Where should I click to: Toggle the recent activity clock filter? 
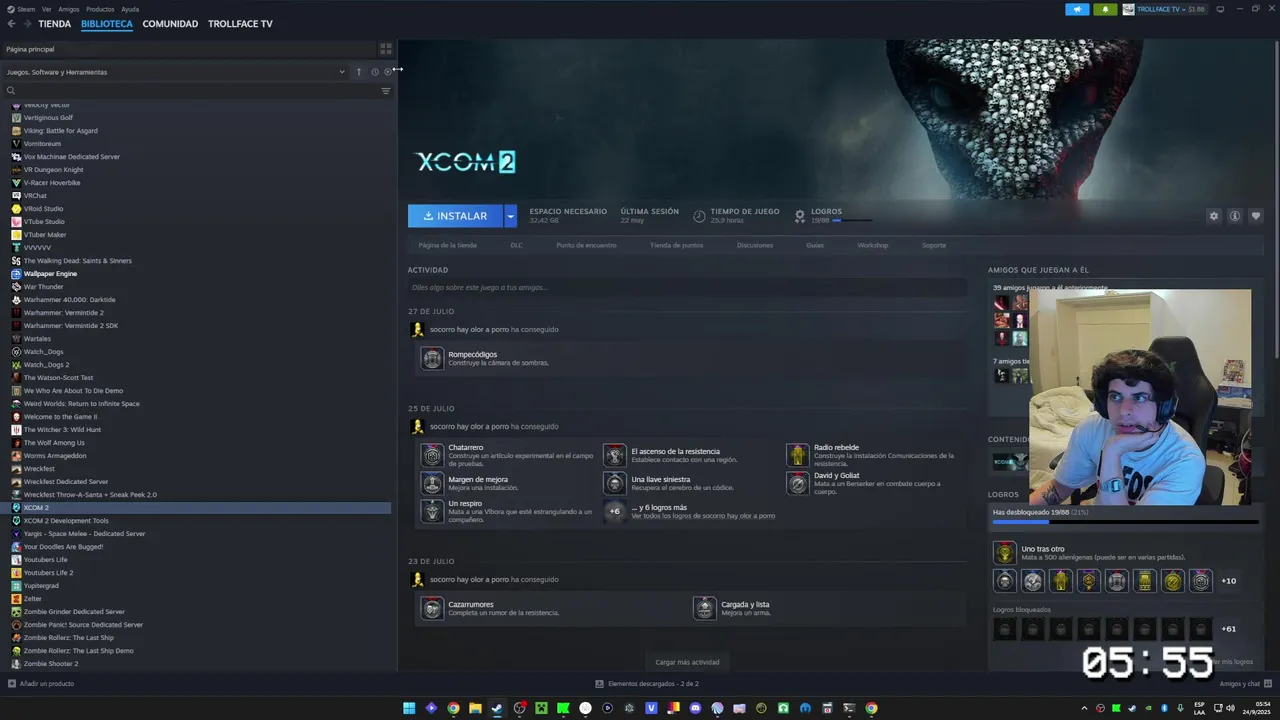[375, 72]
